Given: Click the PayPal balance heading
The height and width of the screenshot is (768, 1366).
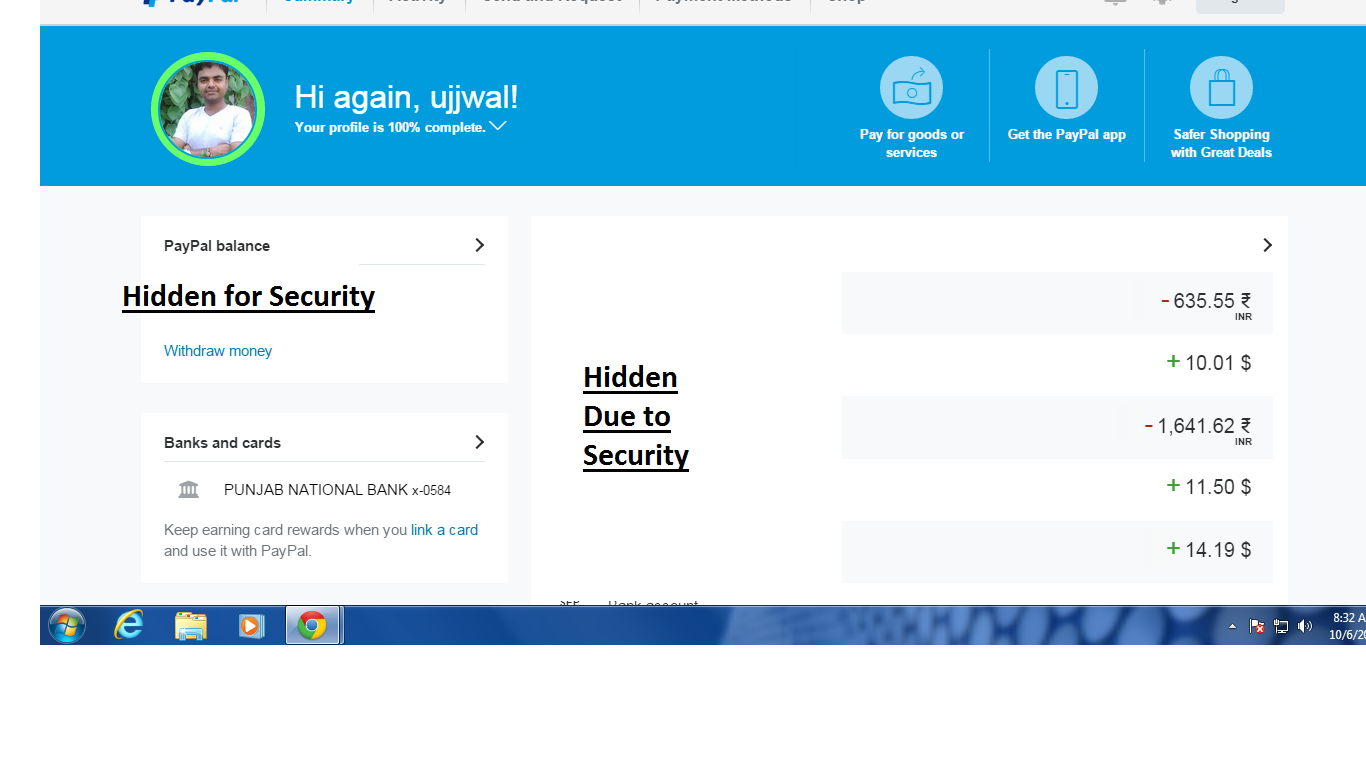Looking at the screenshot, I should (217, 246).
